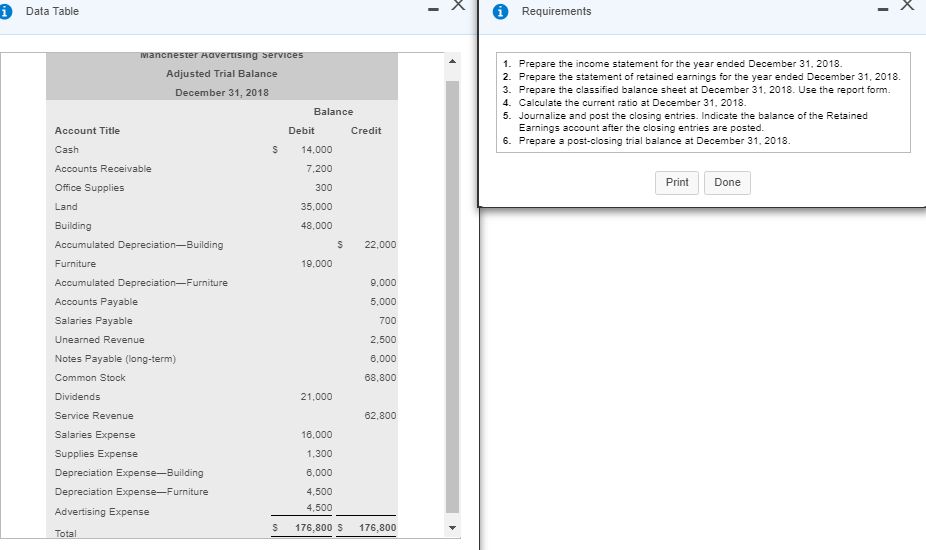Select Accumulated Depreciation—Building label
926x550 pixels.
click(139, 245)
